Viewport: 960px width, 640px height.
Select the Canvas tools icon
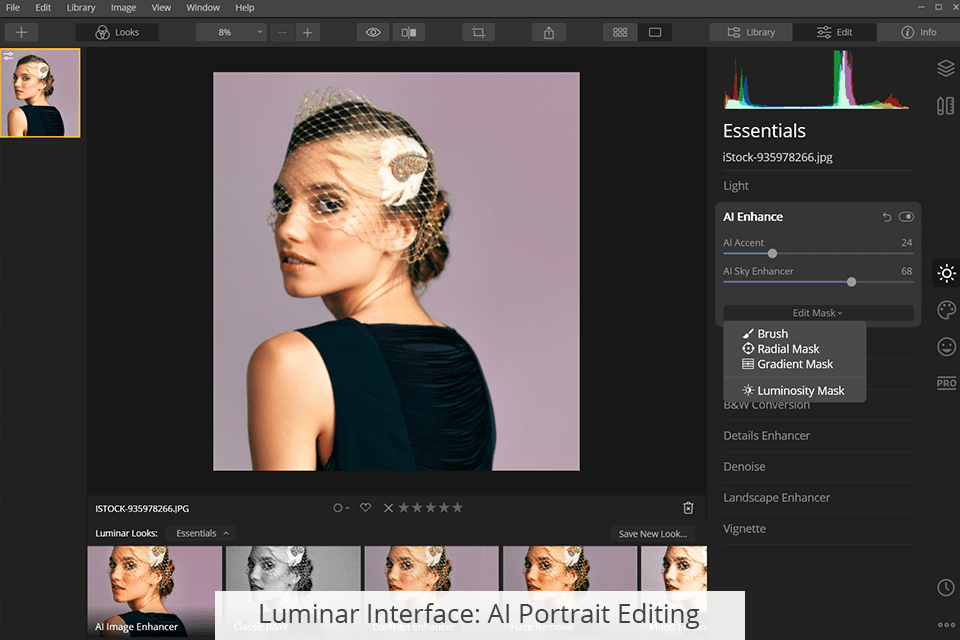point(945,106)
